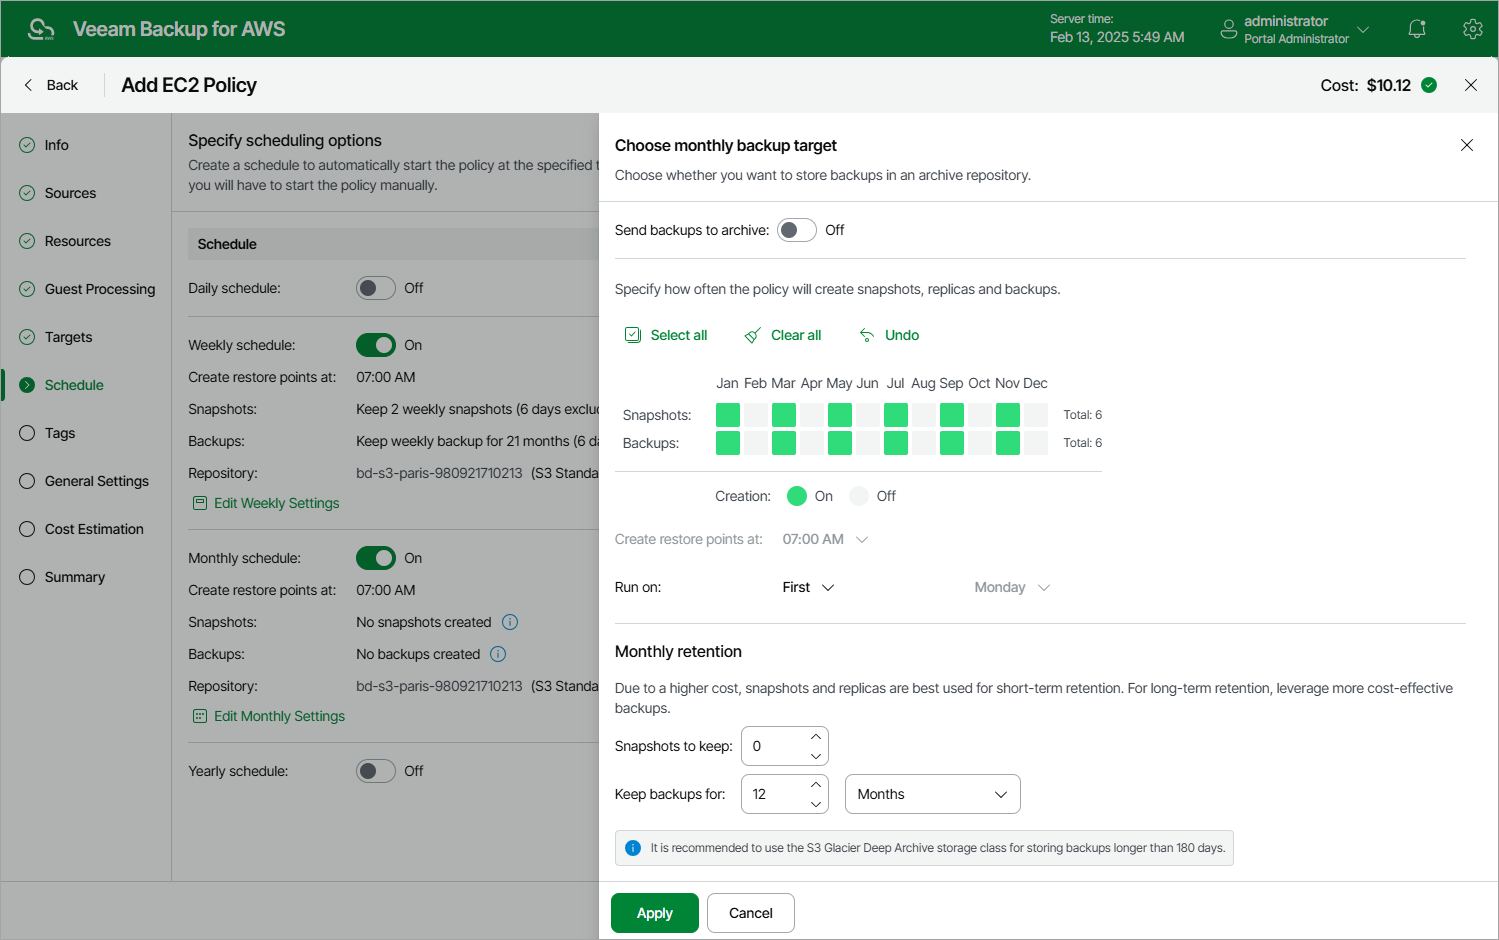Click the Select all checkbox icon
This screenshot has width=1499, height=940.
(x=633, y=335)
